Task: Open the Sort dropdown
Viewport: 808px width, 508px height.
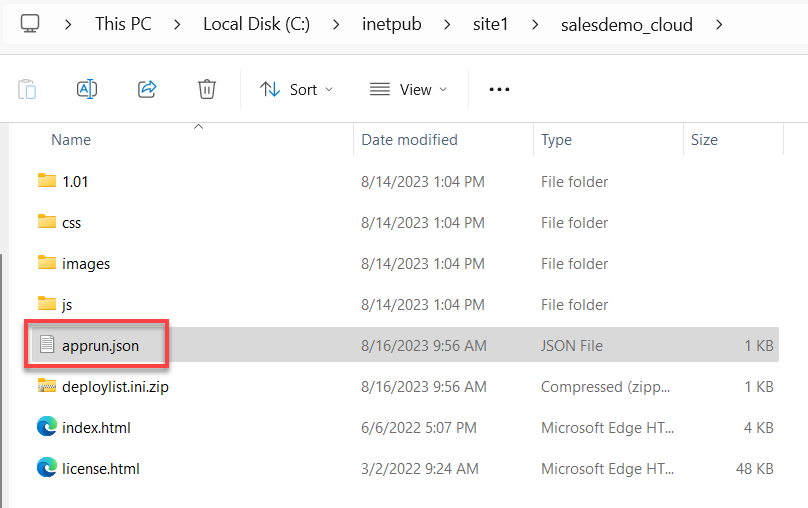Action: click(297, 89)
